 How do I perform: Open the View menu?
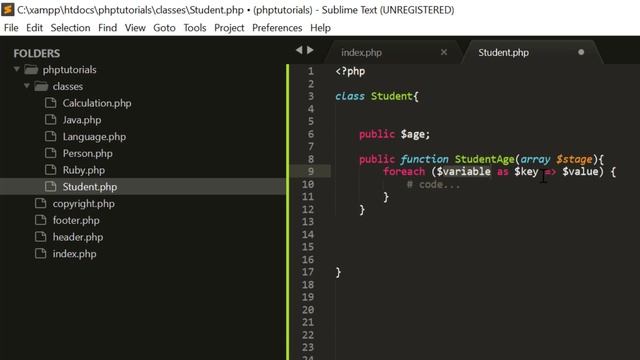click(x=135, y=28)
